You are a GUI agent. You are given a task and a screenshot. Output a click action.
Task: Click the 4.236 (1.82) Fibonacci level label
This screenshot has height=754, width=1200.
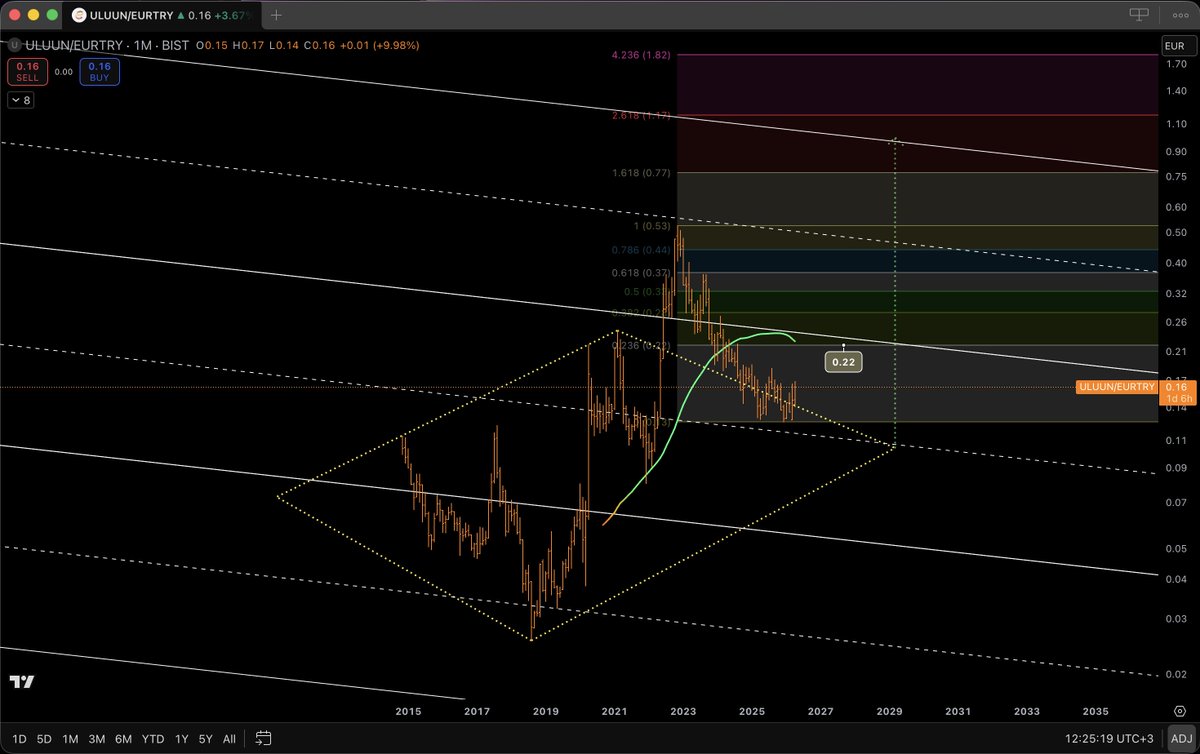(x=642, y=55)
